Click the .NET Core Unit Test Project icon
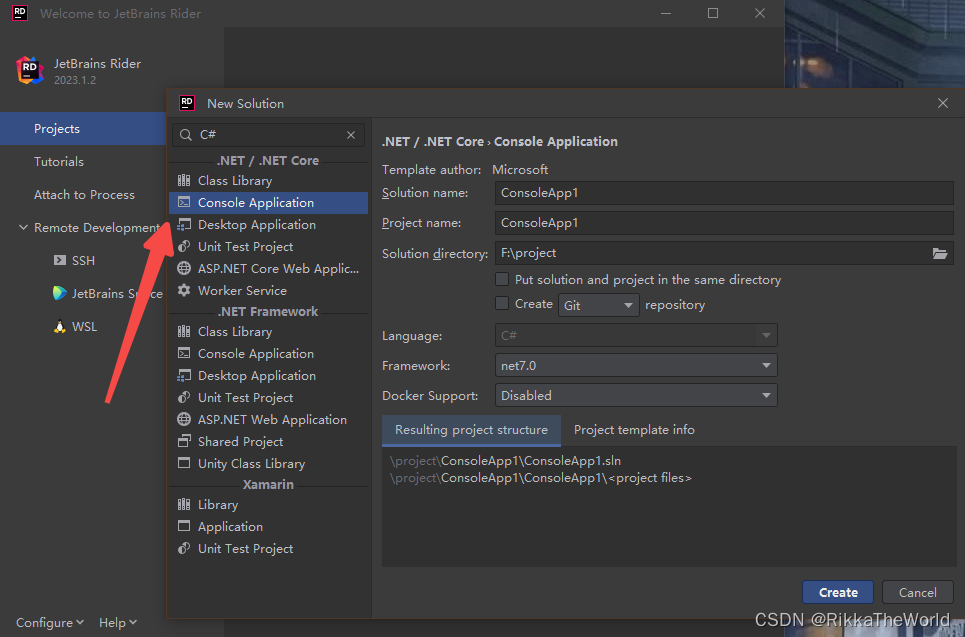Image resolution: width=965 pixels, height=637 pixels. click(183, 246)
